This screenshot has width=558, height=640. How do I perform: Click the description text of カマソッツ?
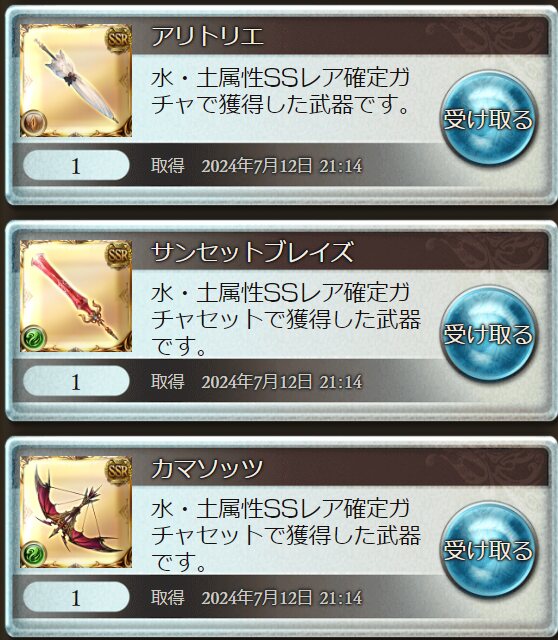pos(285,535)
